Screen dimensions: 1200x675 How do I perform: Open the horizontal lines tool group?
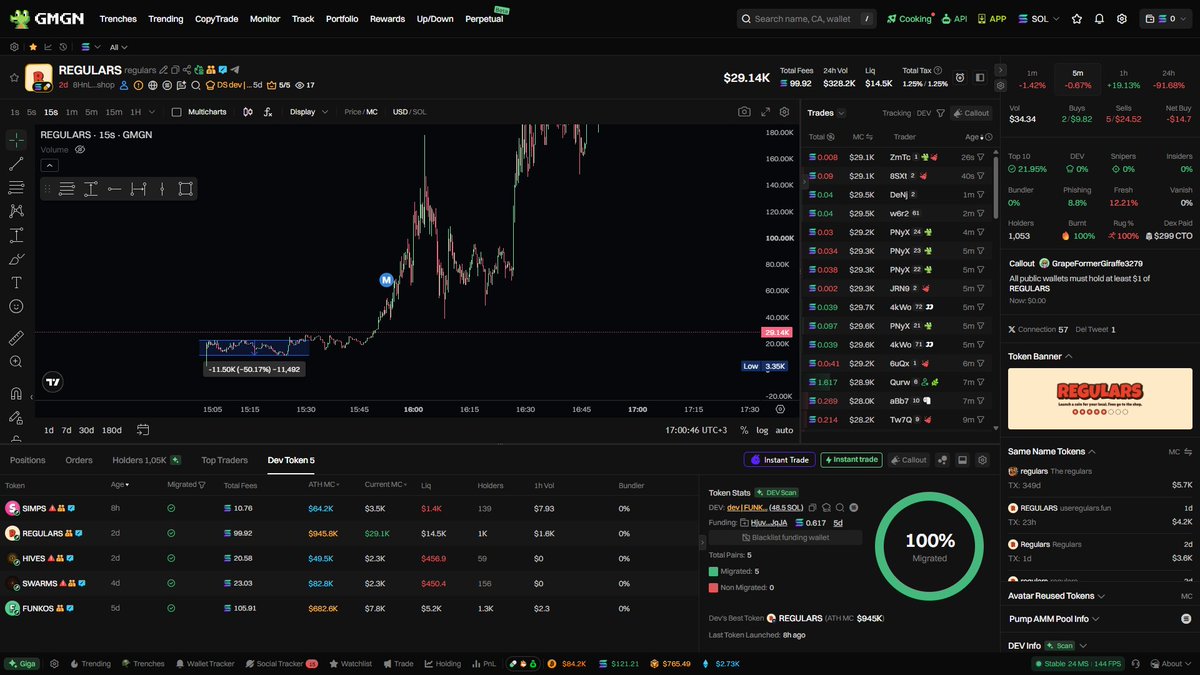(16, 187)
